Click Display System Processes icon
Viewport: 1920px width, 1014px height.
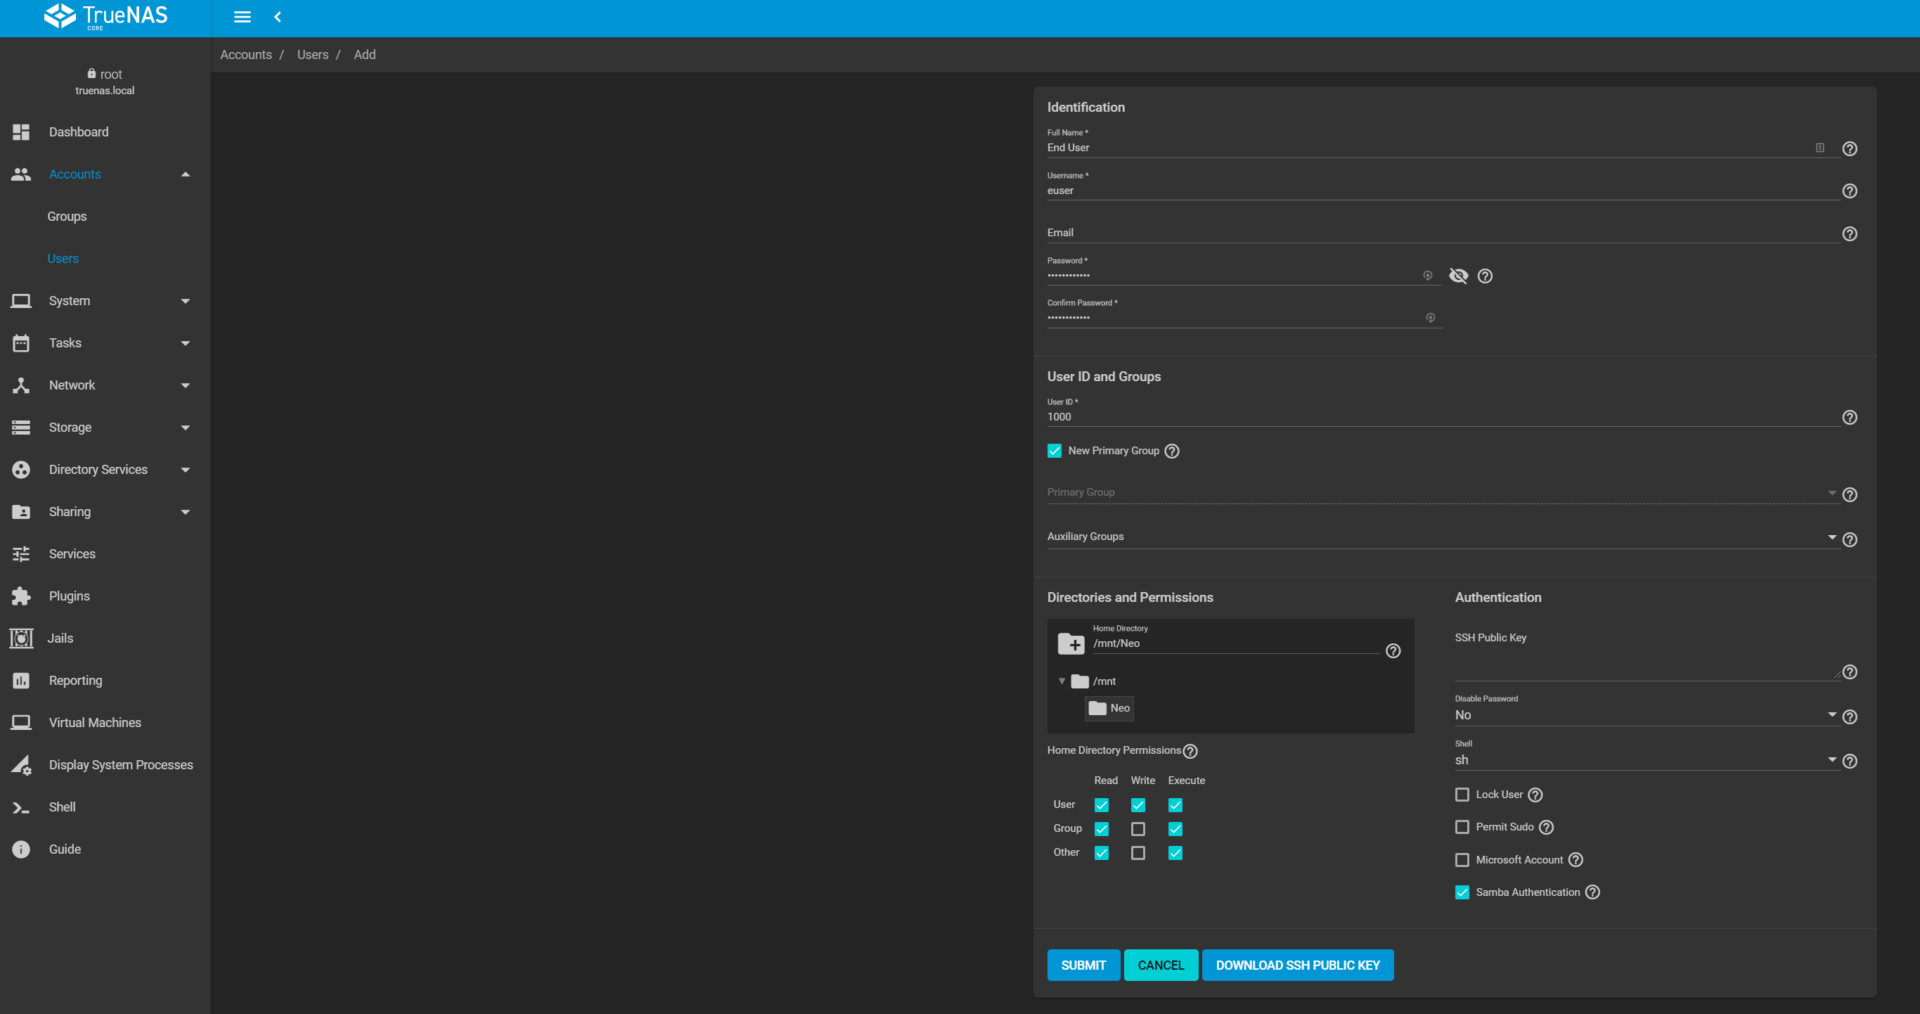pyautogui.click(x=21, y=765)
